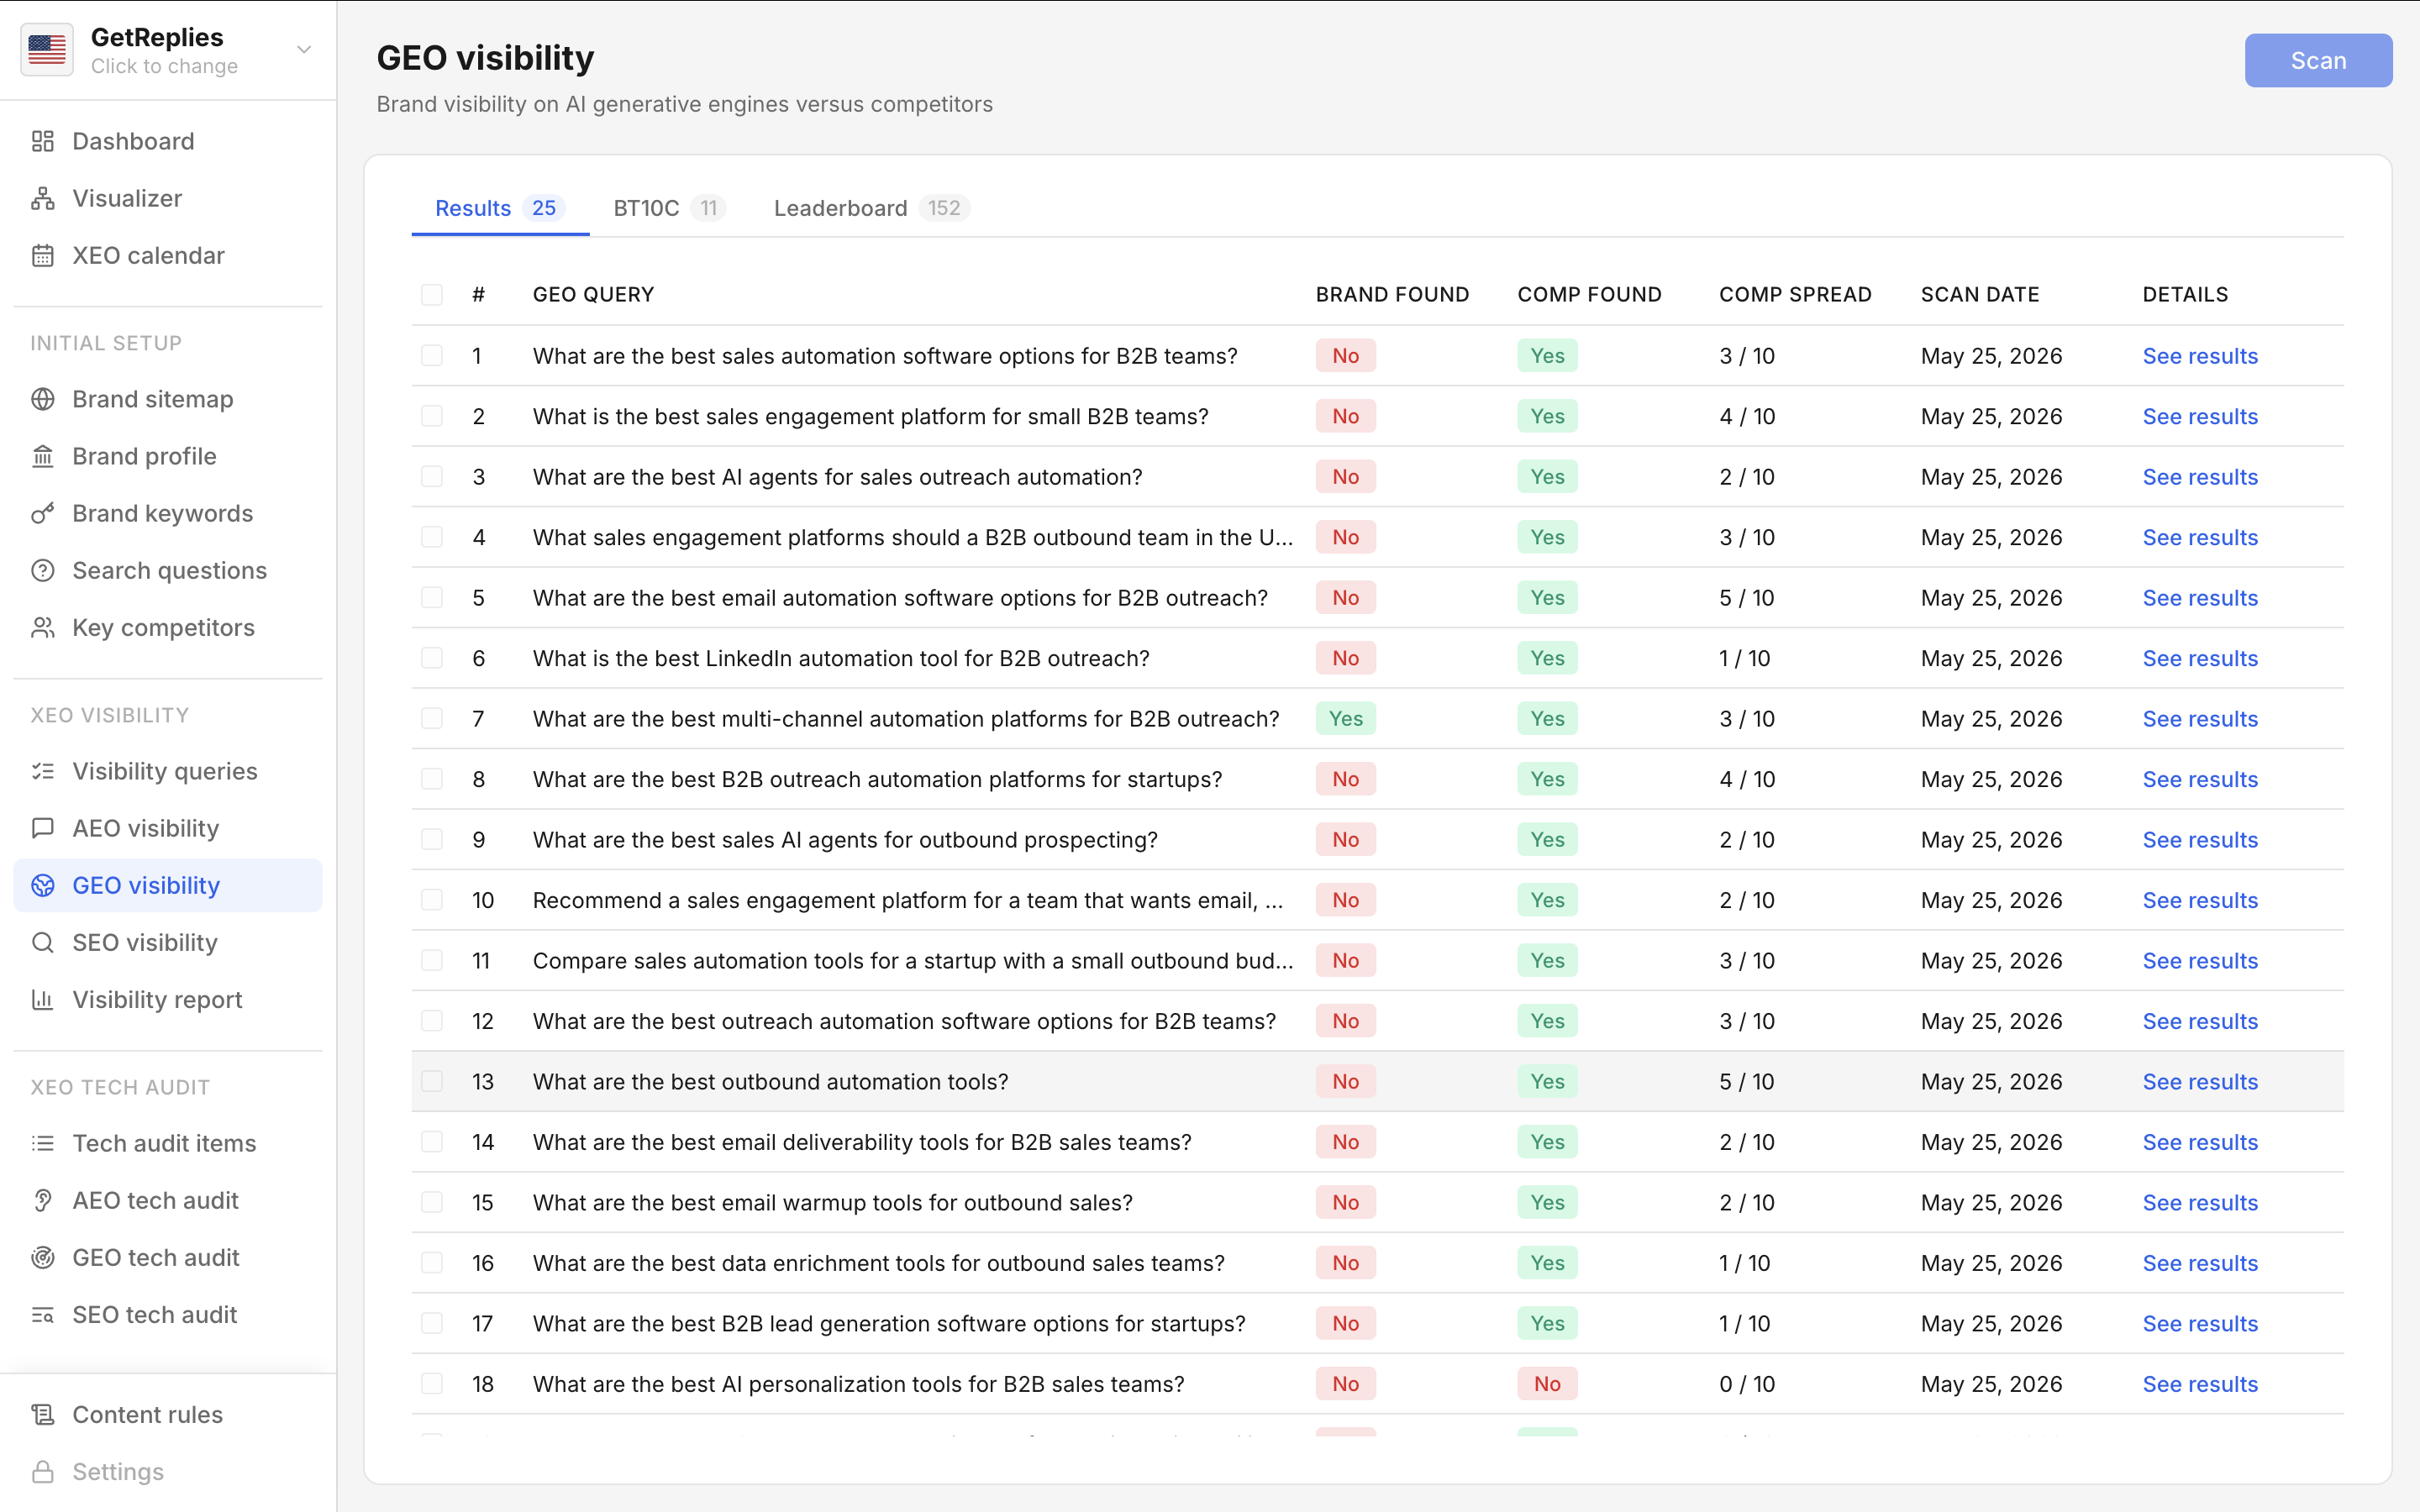Click the COMP FOUND column header
The image size is (2420, 1512).
click(1589, 294)
